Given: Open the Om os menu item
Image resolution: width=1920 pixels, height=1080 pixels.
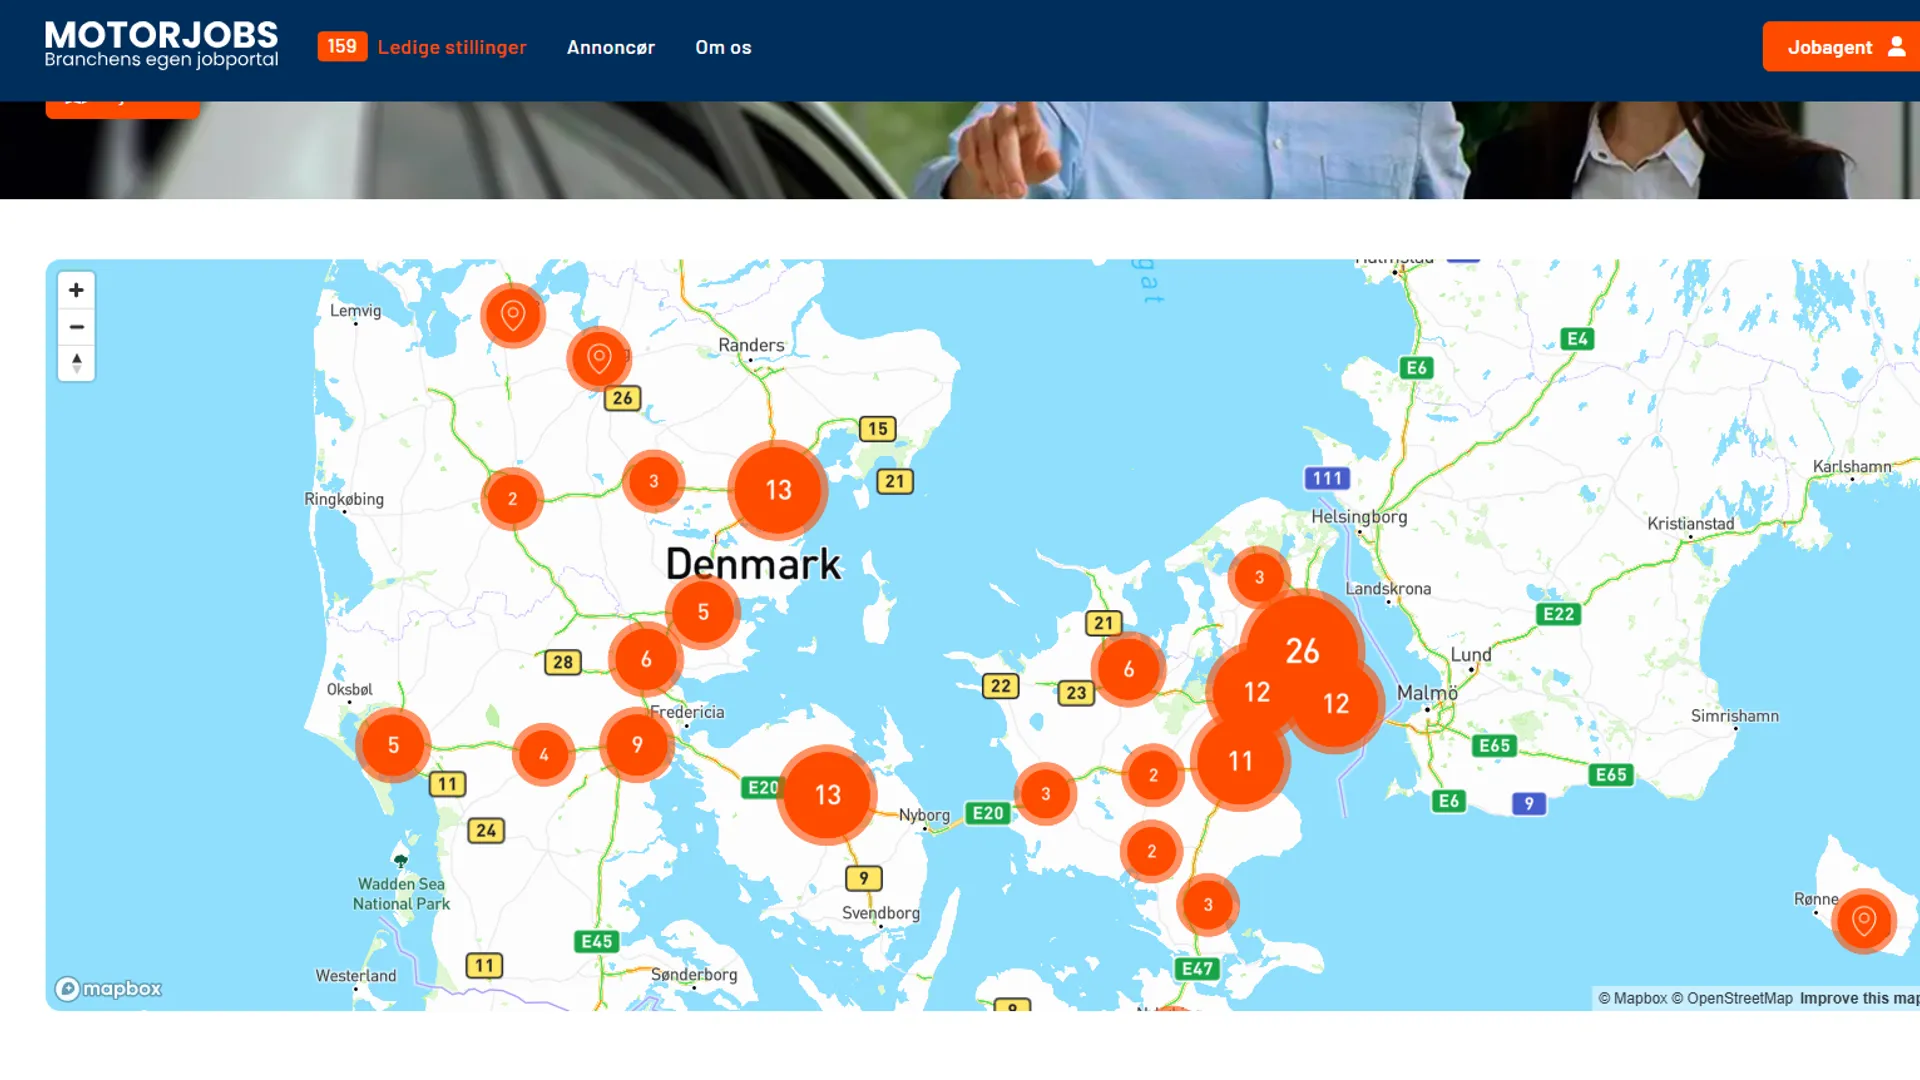Looking at the screenshot, I should 723,47.
